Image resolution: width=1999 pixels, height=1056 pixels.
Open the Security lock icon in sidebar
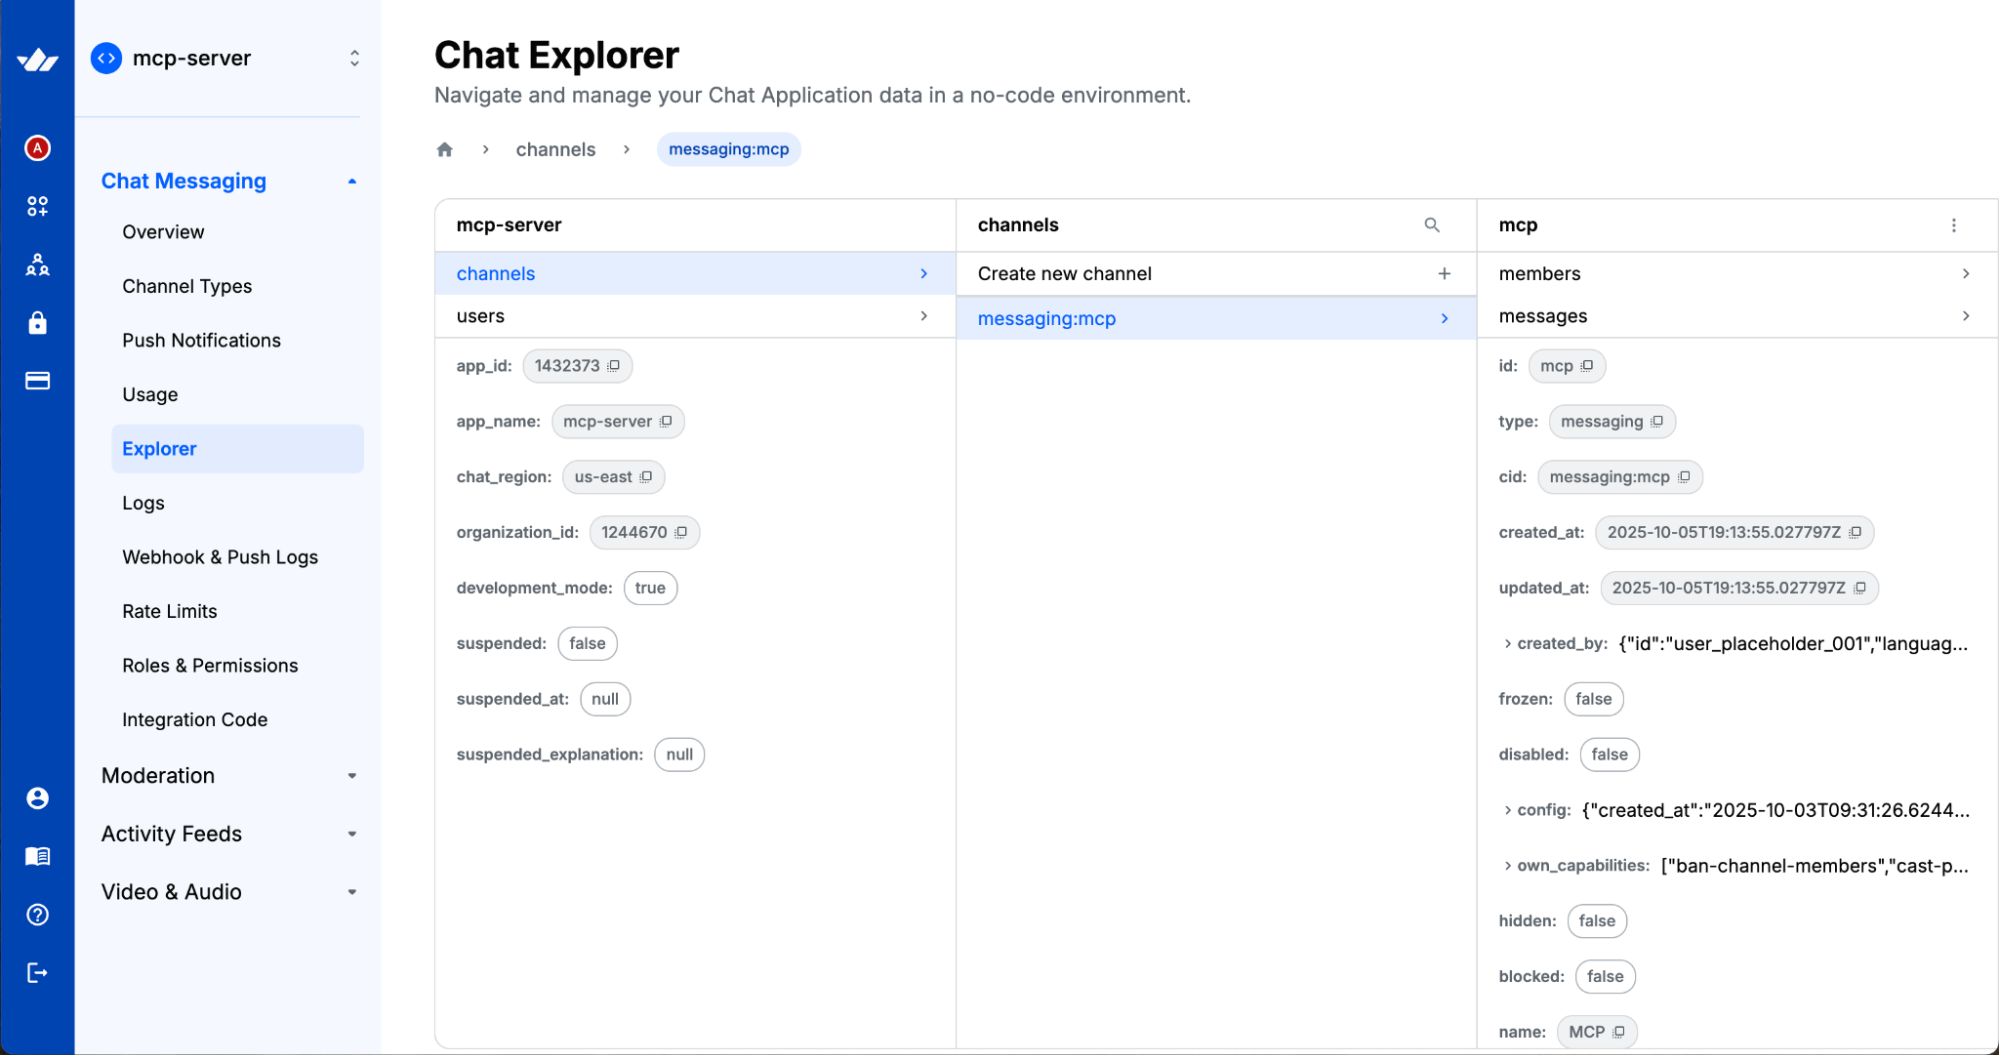point(38,323)
